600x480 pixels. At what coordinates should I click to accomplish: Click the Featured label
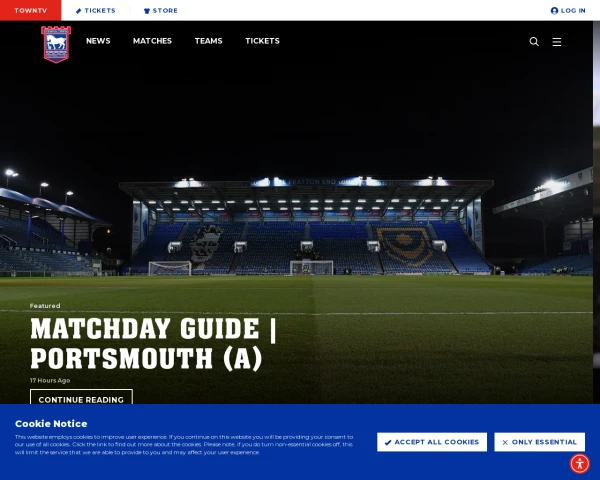(45, 306)
